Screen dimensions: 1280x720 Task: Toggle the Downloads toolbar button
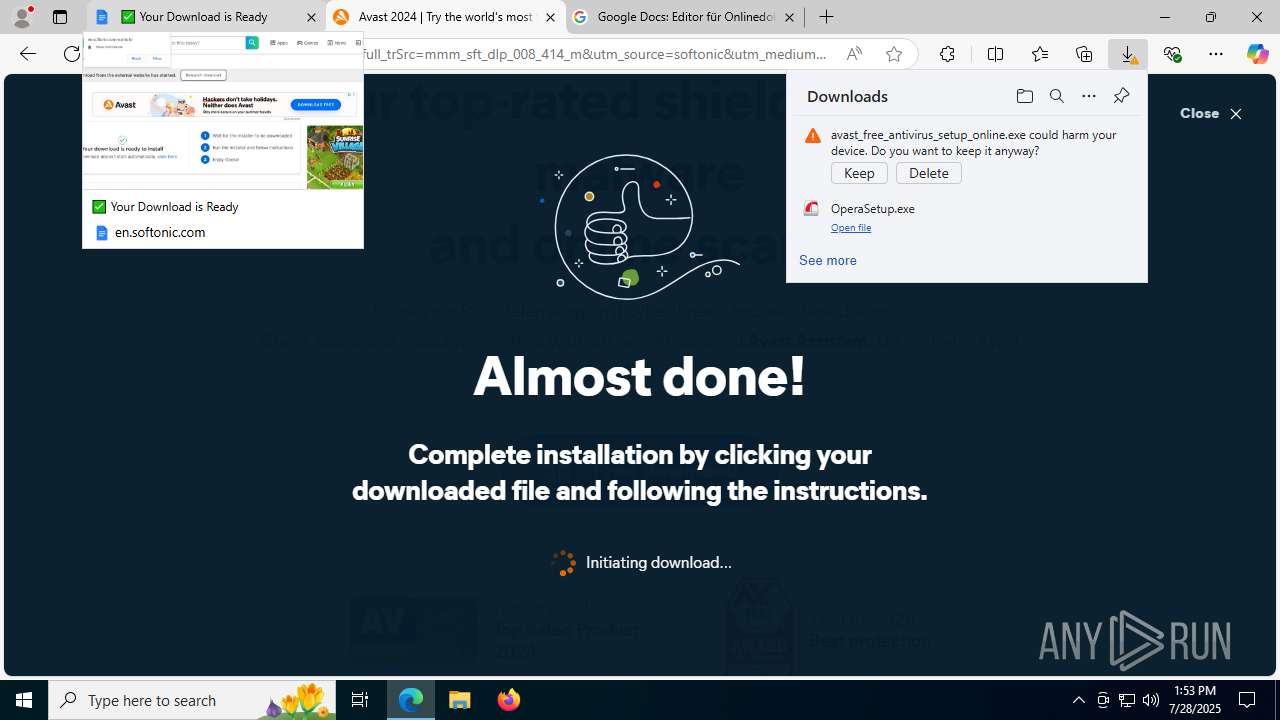pos(1128,54)
